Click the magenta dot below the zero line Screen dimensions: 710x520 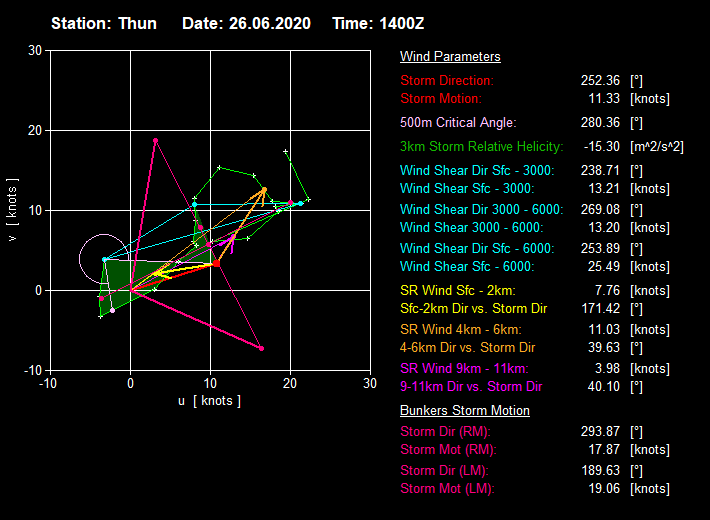(x=101, y=298)
